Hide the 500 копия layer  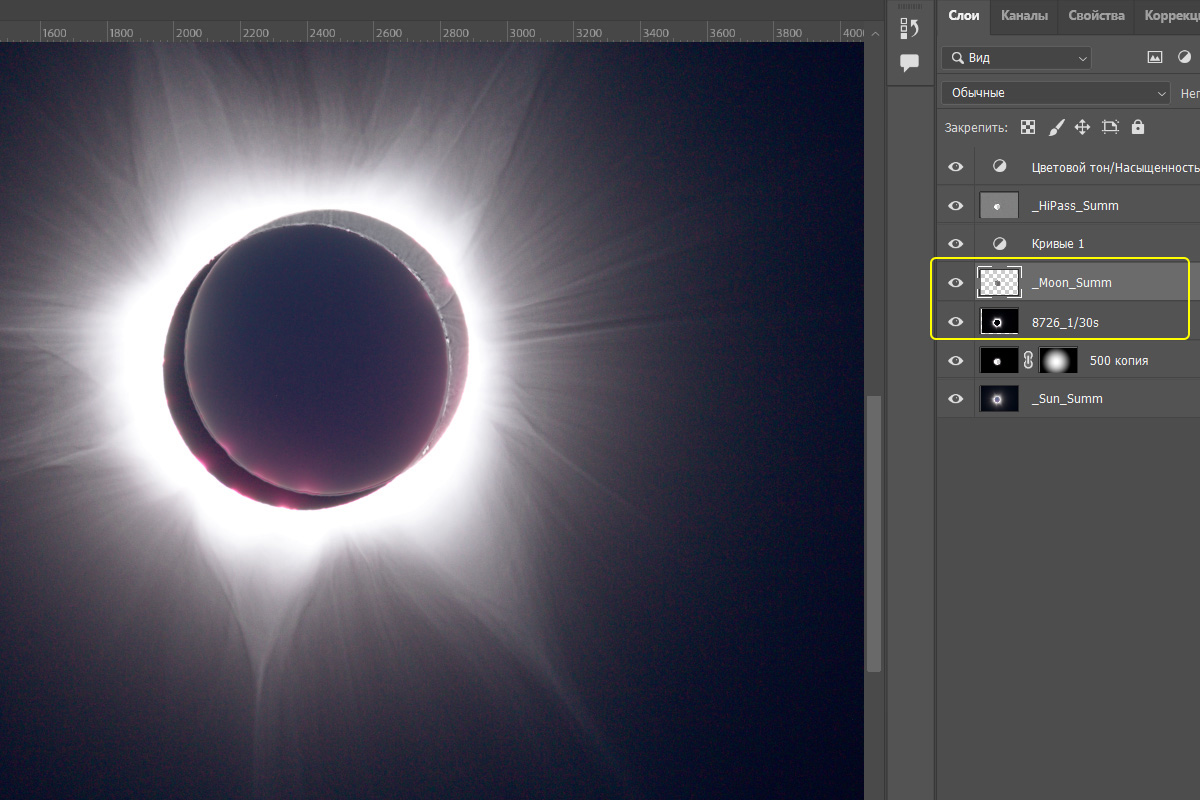click(x=956, y=360)
